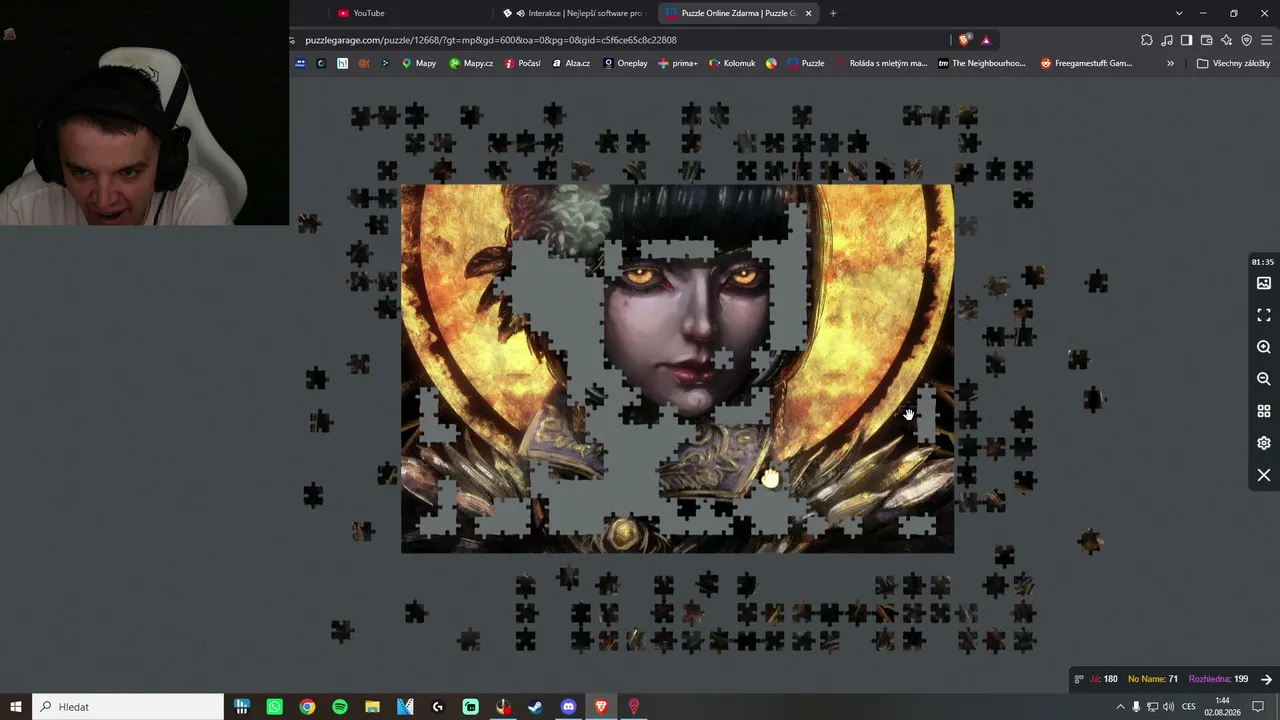Open Logitech G Hub from taskbar
Screen dimensions: 1280x720
click(x=438, y=707)
